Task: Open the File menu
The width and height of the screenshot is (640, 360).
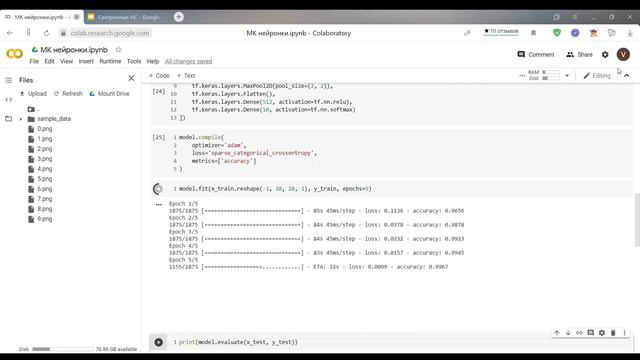Action: click(34, 61)
